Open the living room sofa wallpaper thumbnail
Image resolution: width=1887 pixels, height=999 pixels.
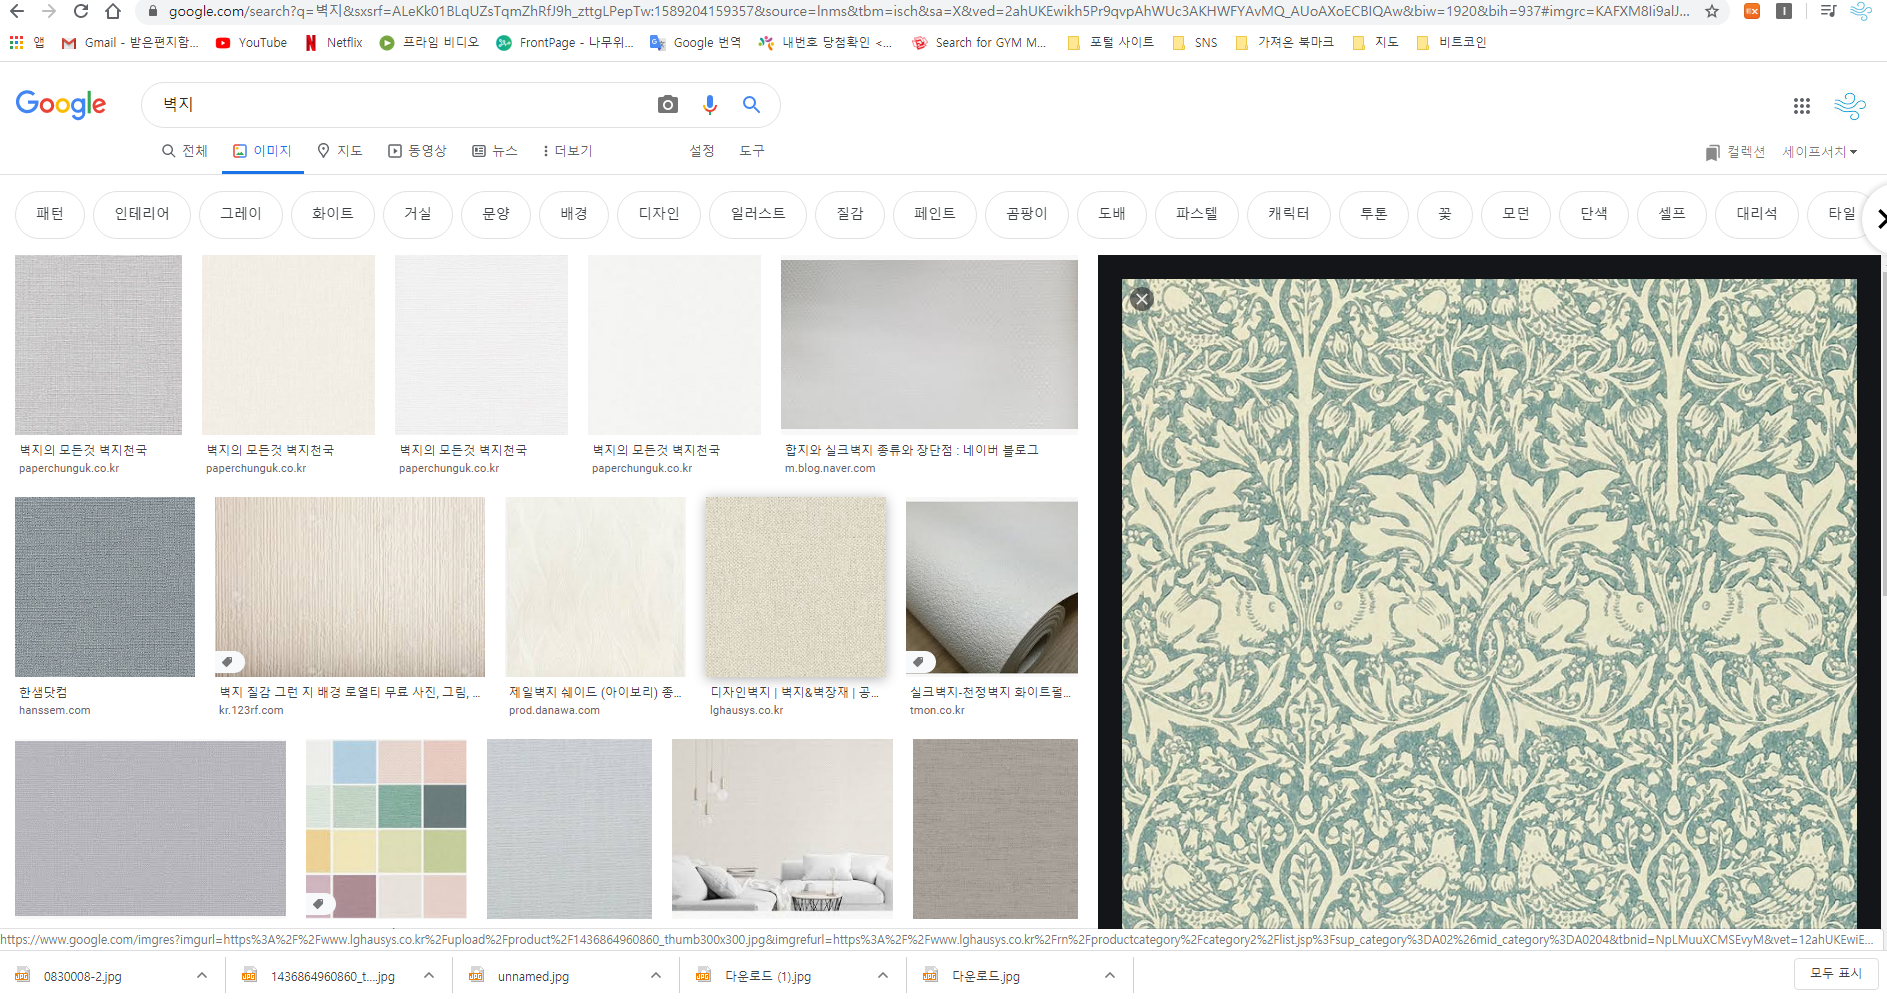pyautogui.click(x=782, y=829)
